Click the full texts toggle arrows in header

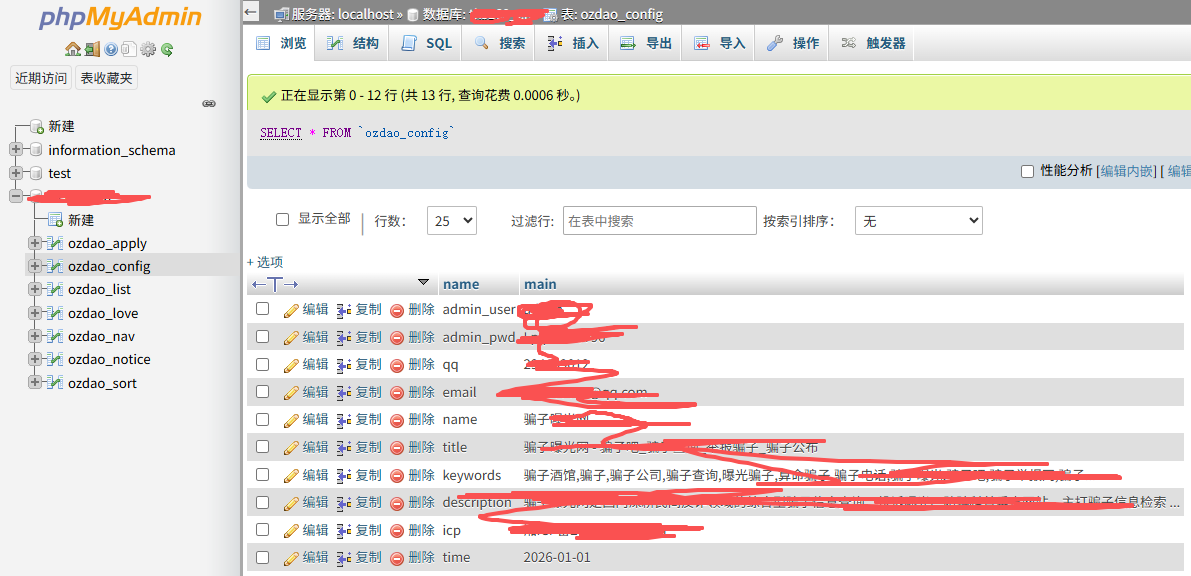(x=275, y=284)
